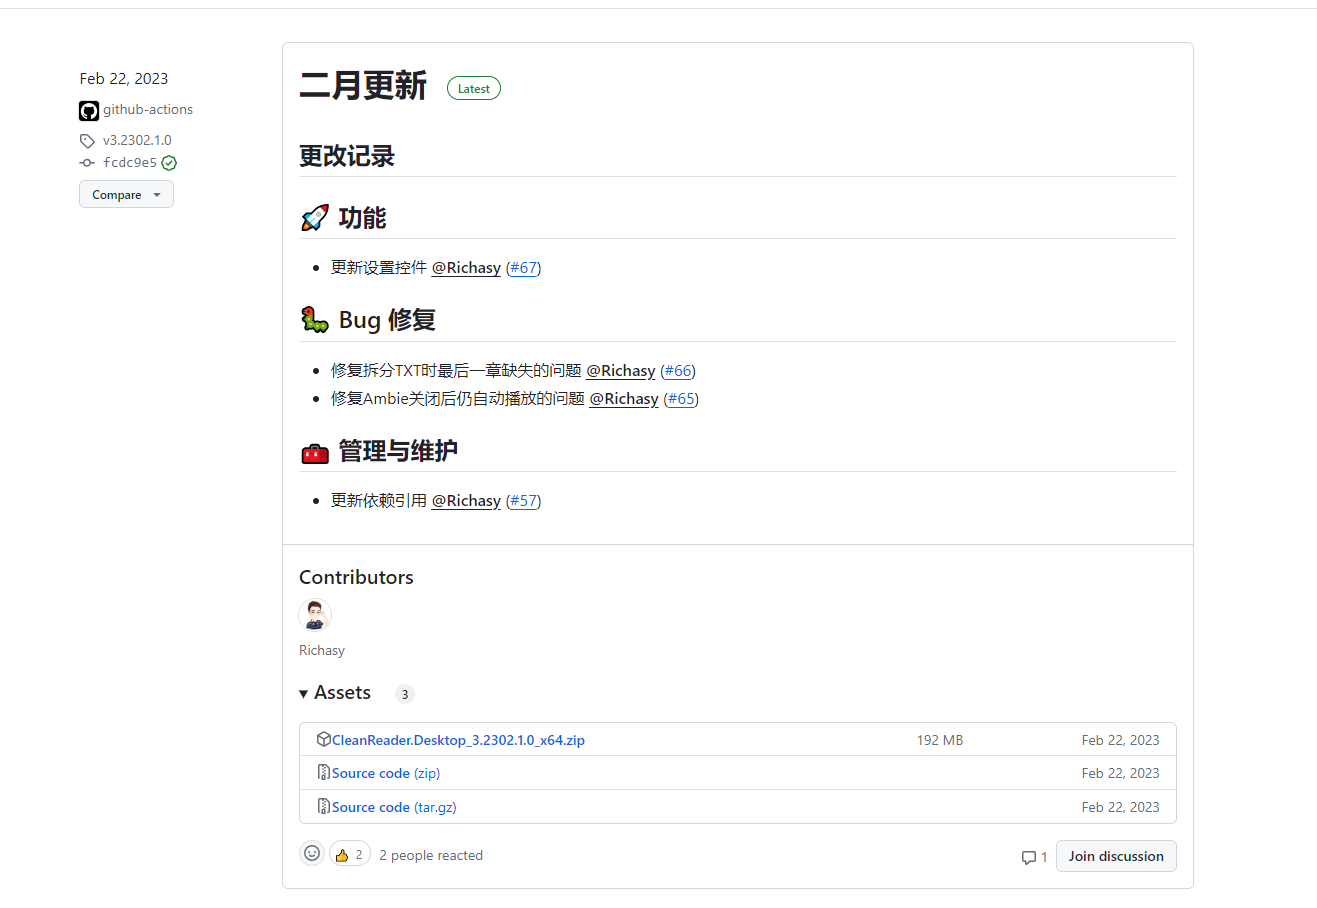Screen dimensions: 1317x908
Task: Click the github-actions avatar icon
Action: [89, 110]
